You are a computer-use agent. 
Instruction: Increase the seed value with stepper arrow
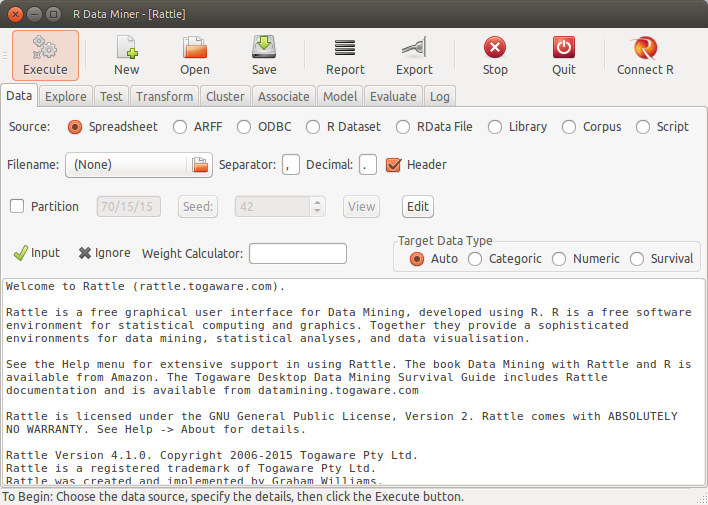[318, 202]
